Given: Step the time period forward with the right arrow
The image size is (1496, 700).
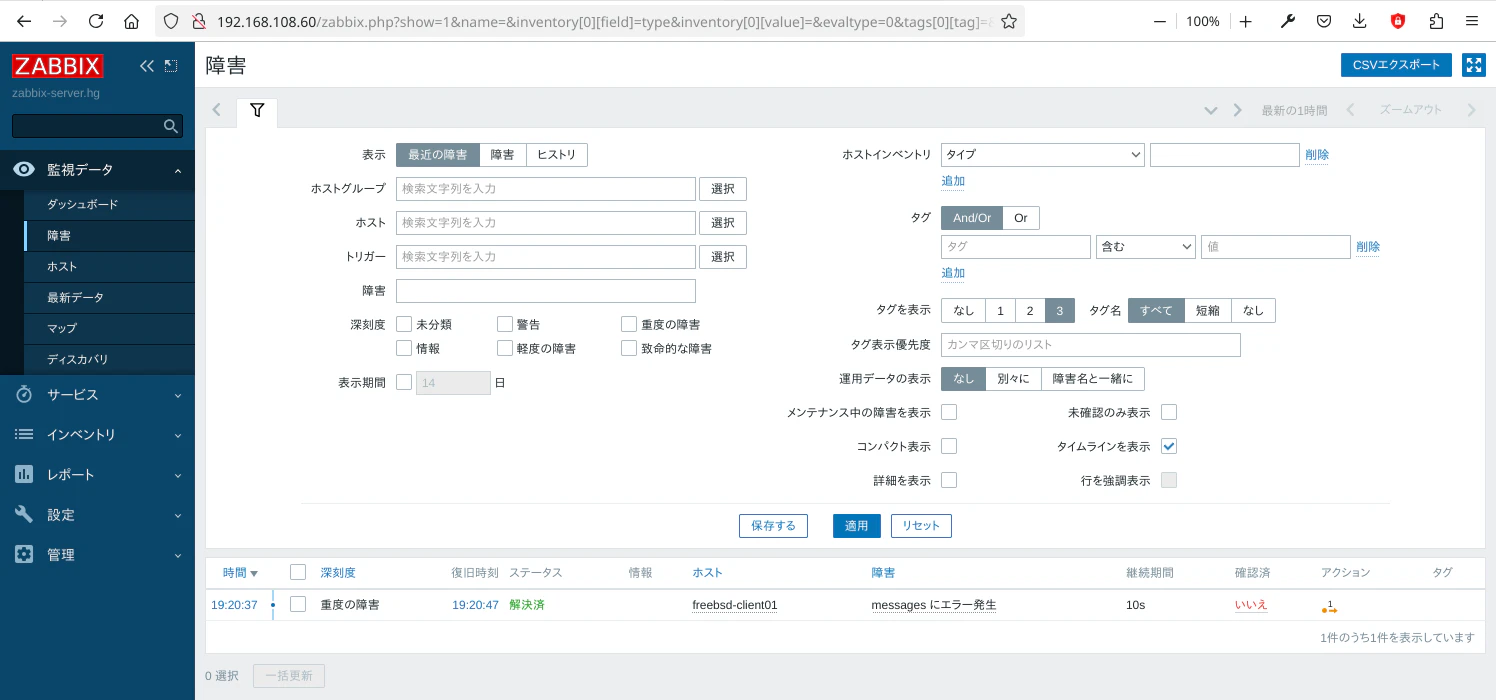Looking at the screenshot, I should point(1471,110).
